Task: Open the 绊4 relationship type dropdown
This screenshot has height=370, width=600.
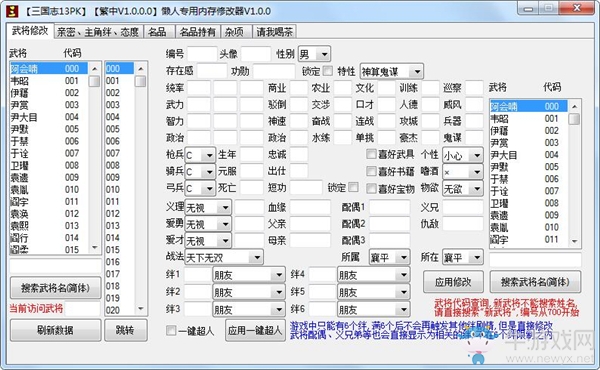Action: coord(374,275)
